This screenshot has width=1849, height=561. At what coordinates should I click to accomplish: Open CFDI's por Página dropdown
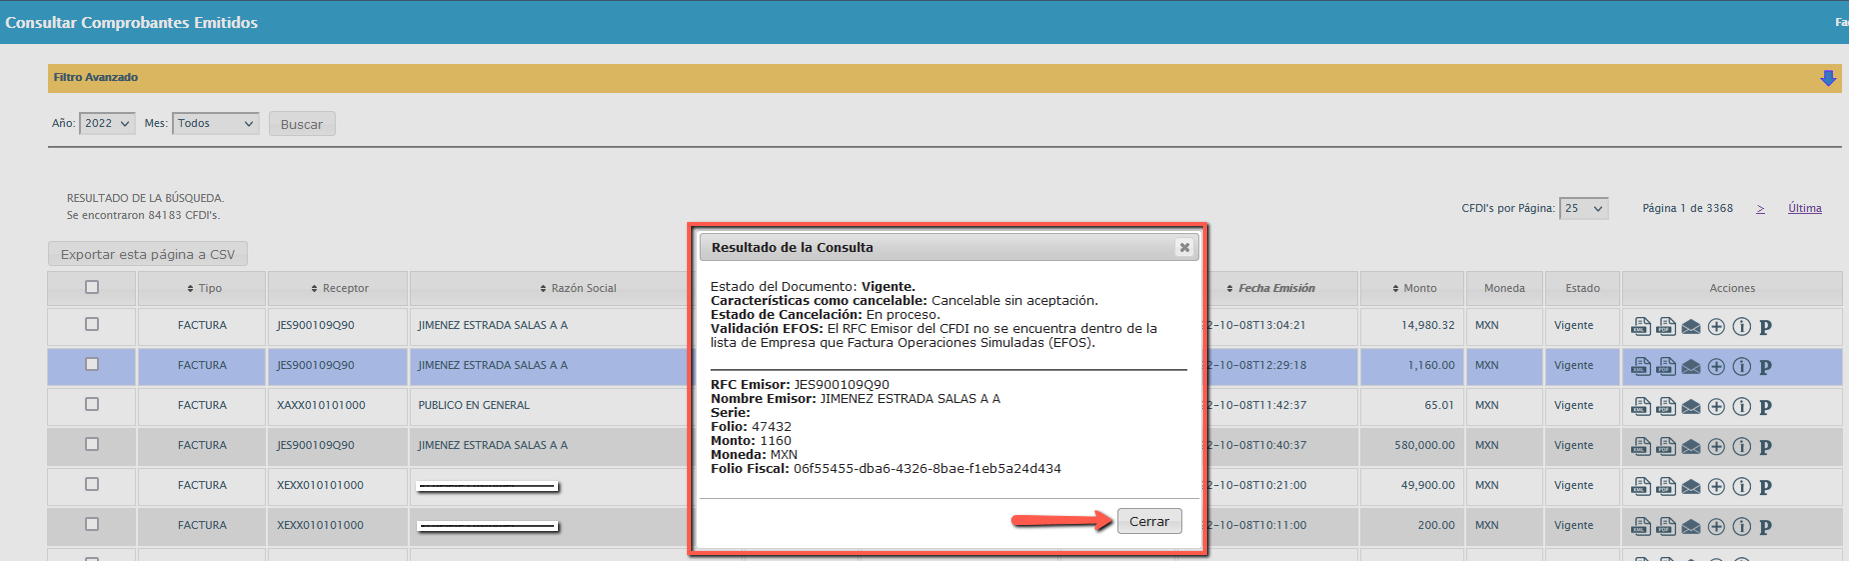click(1583, 208)
